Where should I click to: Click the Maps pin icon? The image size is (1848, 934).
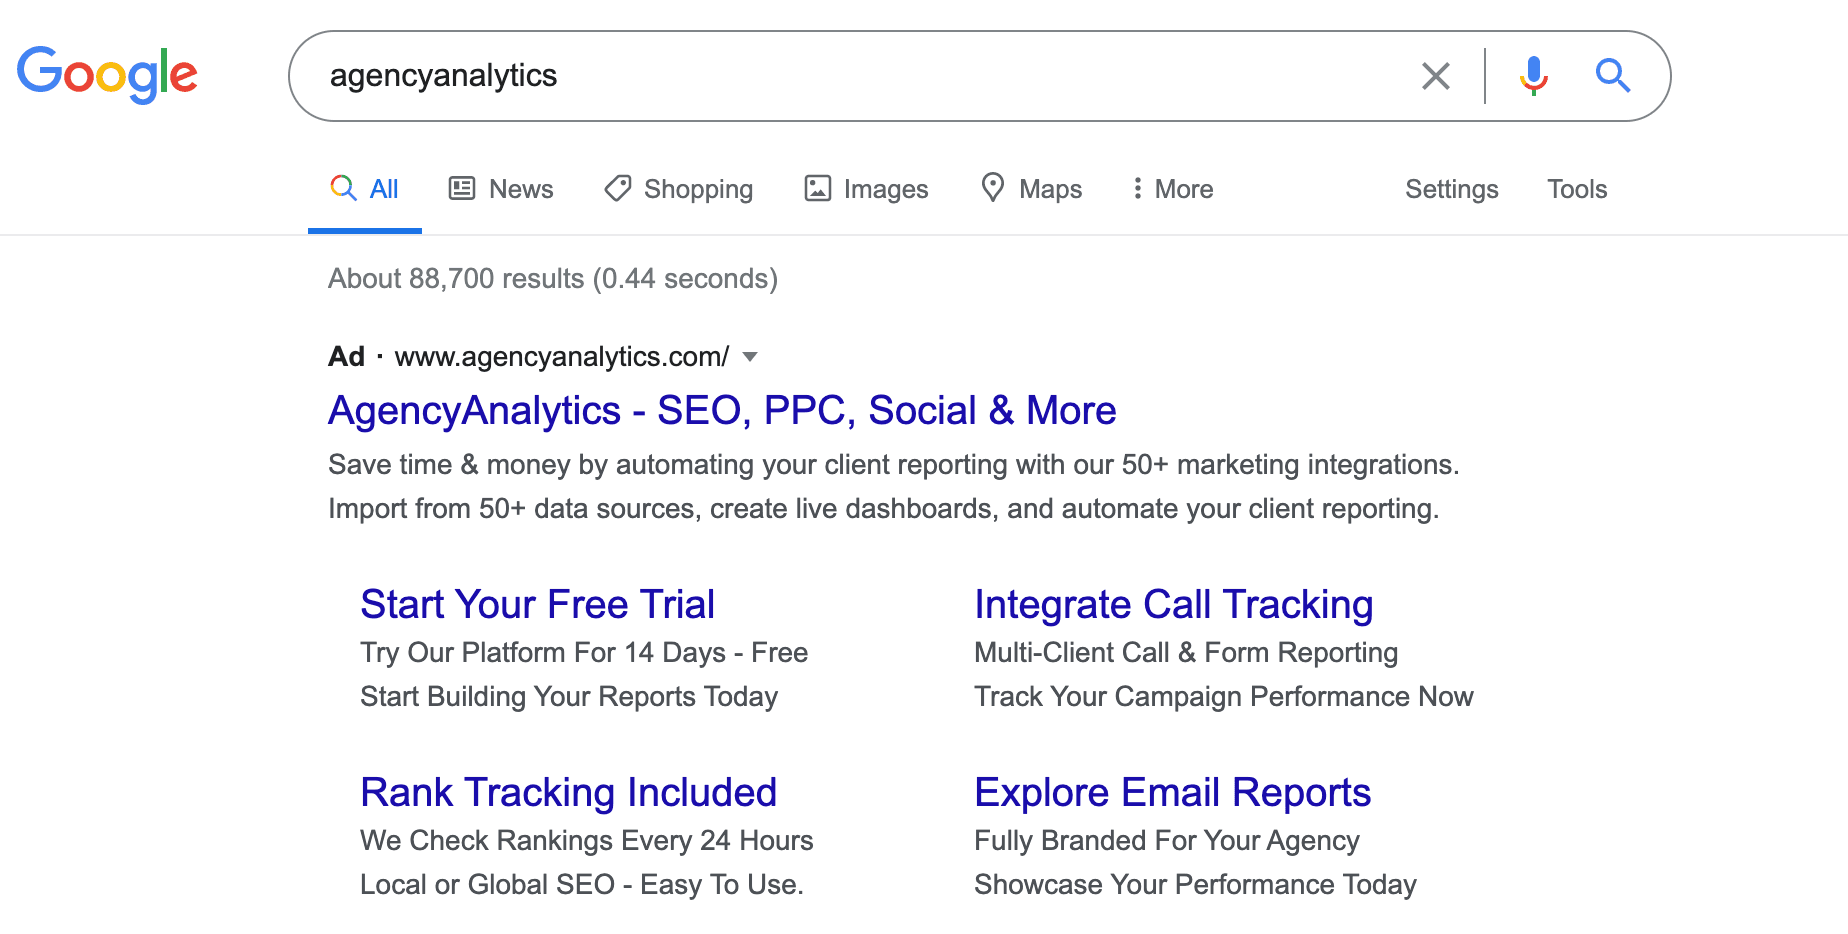point(993,187)
